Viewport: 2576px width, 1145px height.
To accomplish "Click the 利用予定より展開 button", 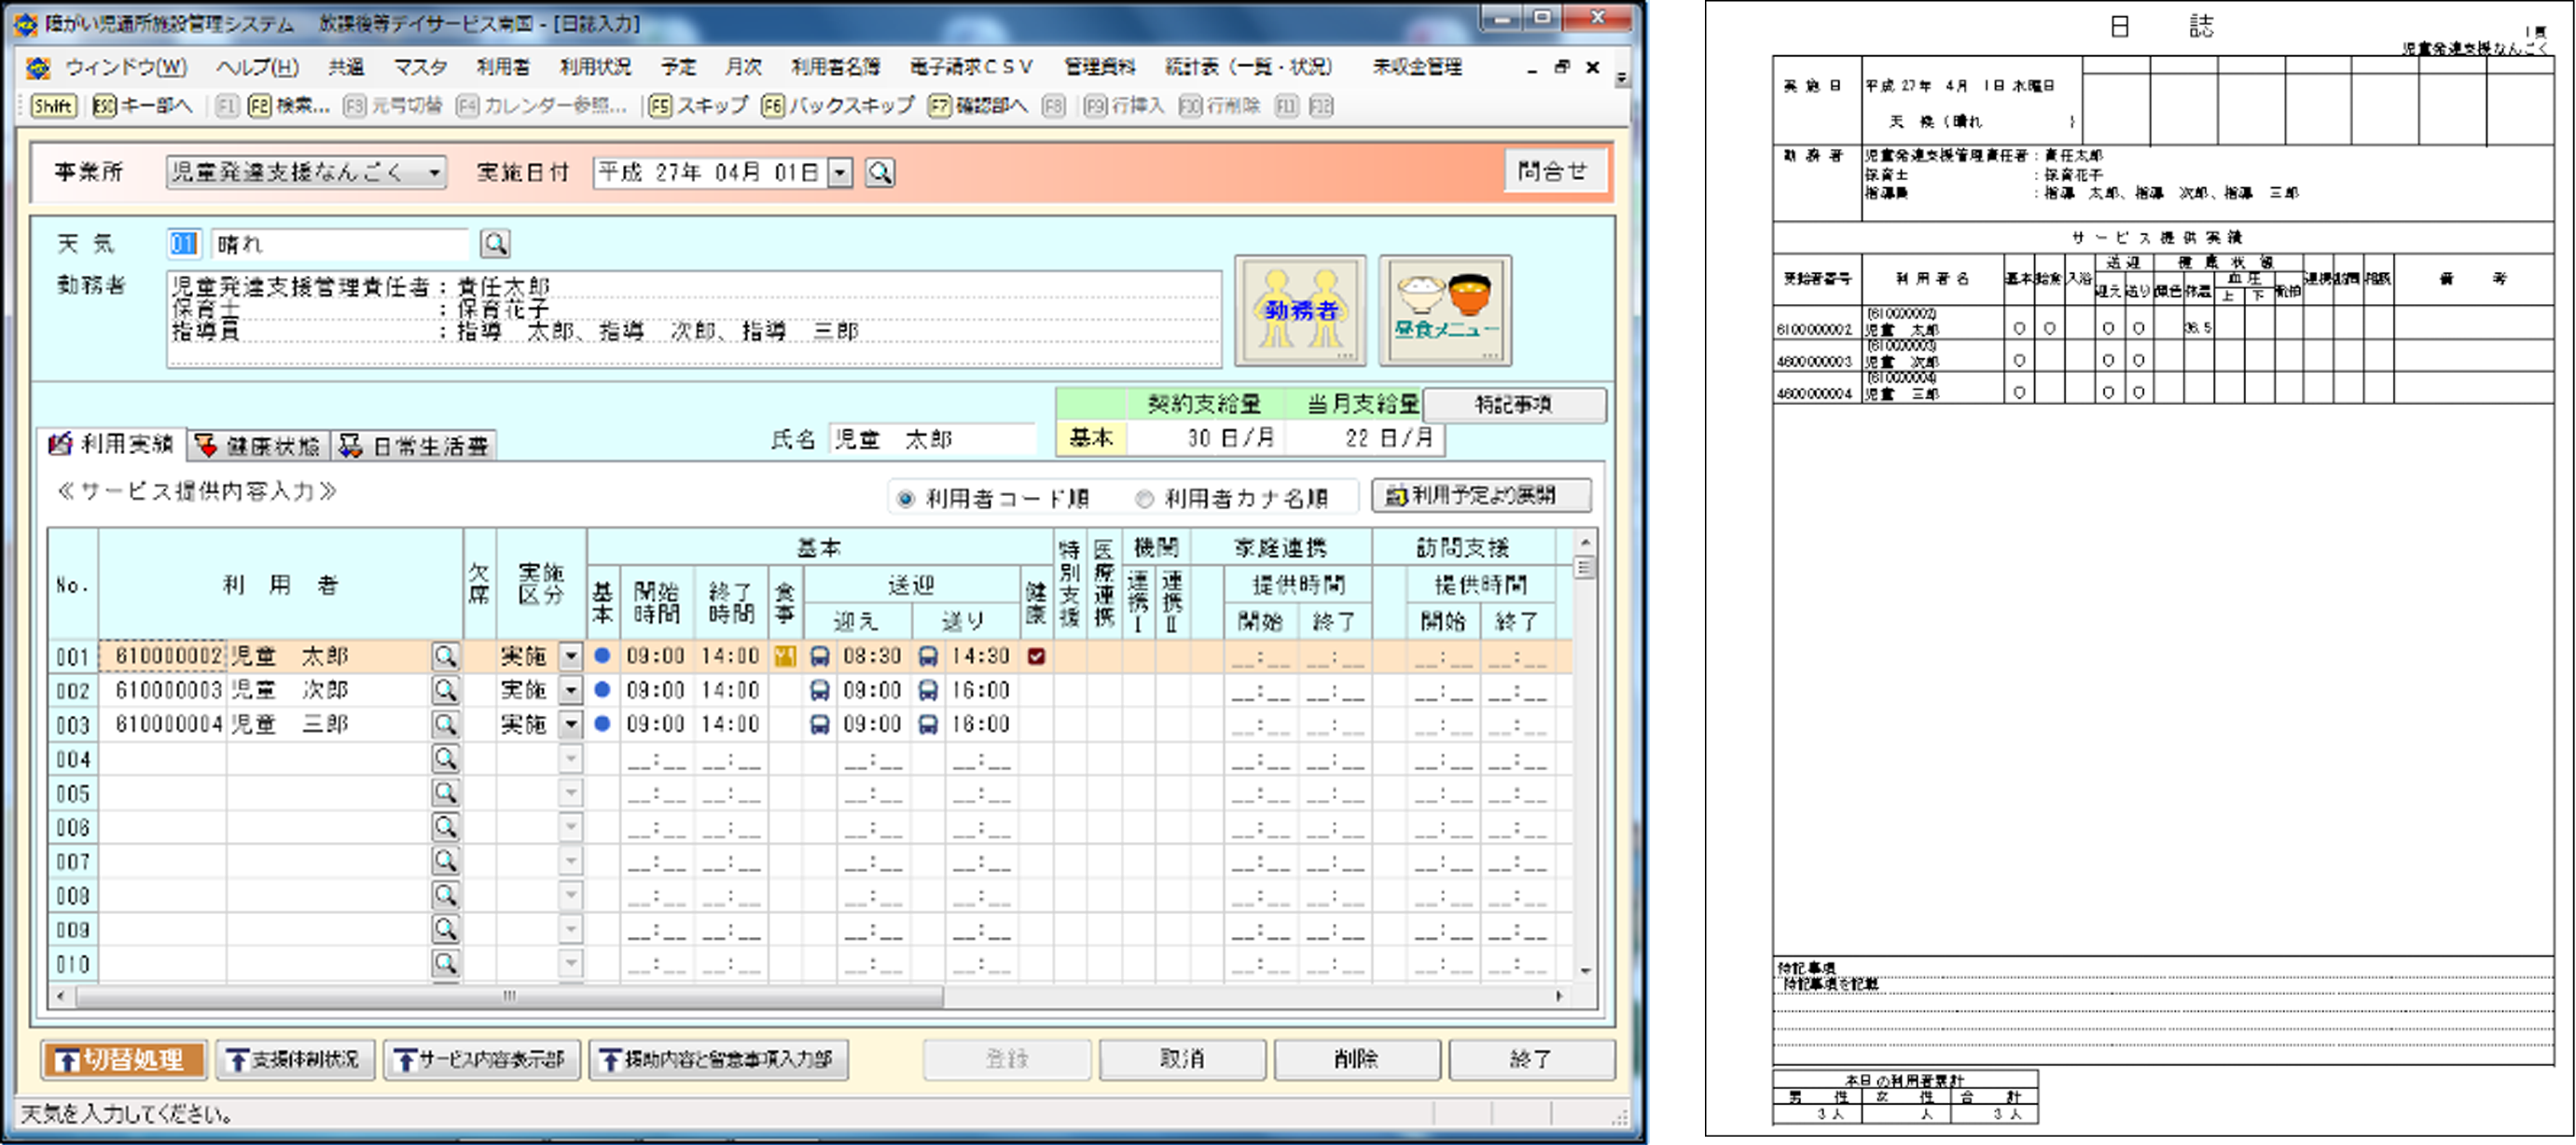I will [x=1480, y=495].
